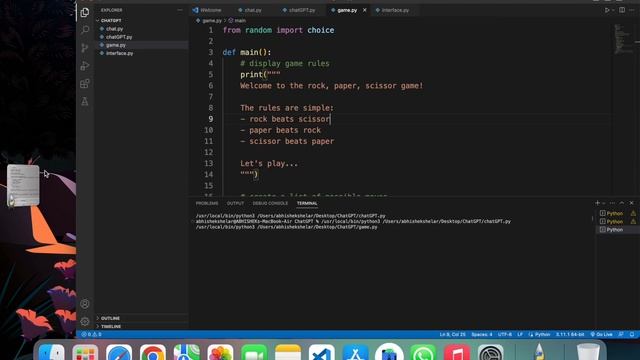The width and height of the screenshot is (640, 360).
Task: Close the game.py editor tab
Action: point(364,10)
